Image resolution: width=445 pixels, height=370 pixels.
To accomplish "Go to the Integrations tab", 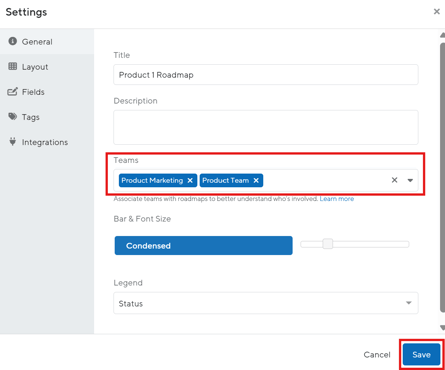I will (47, 142).
